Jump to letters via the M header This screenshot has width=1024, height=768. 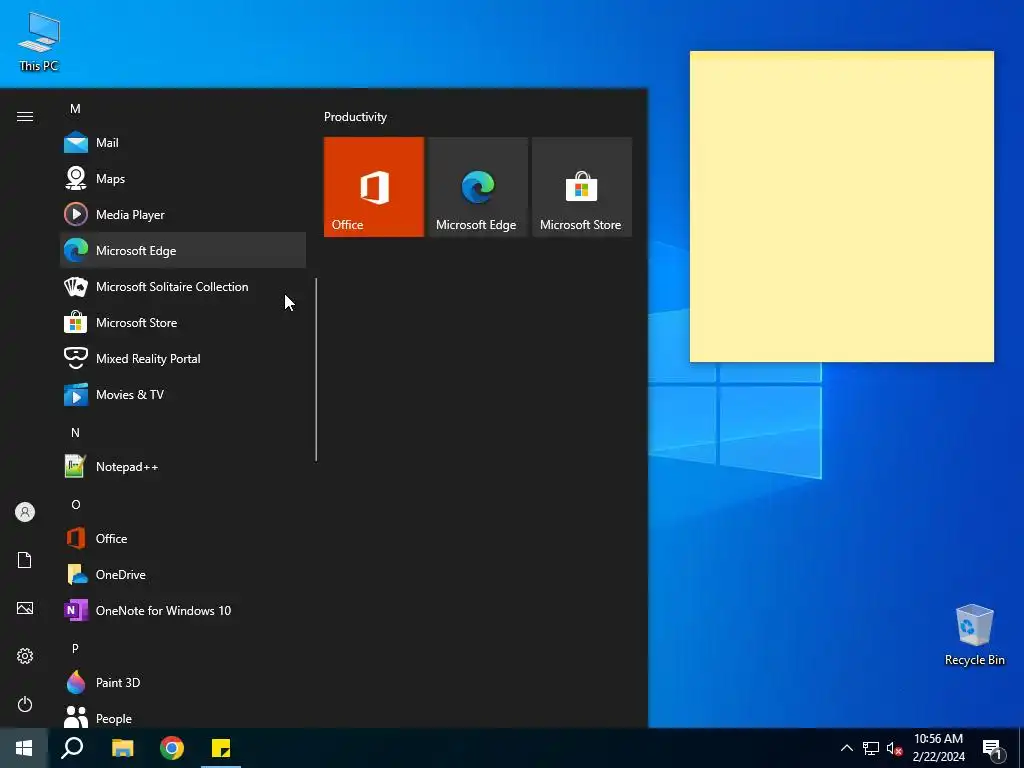coord(75,108)
